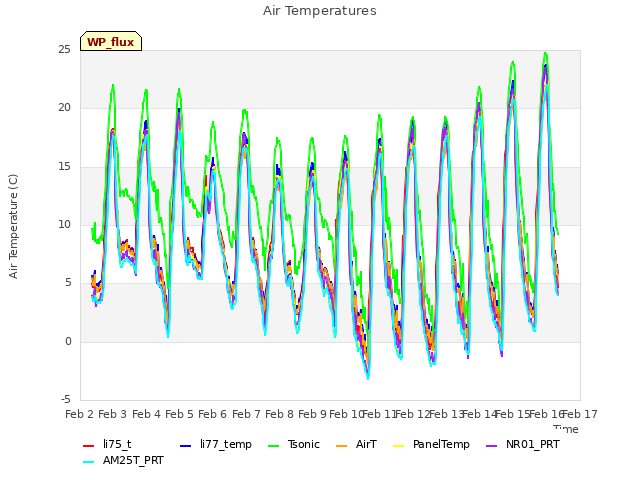Click the green Tsonic legend swatch
This screenshot has width=640, height=480.
pos(273,446)
